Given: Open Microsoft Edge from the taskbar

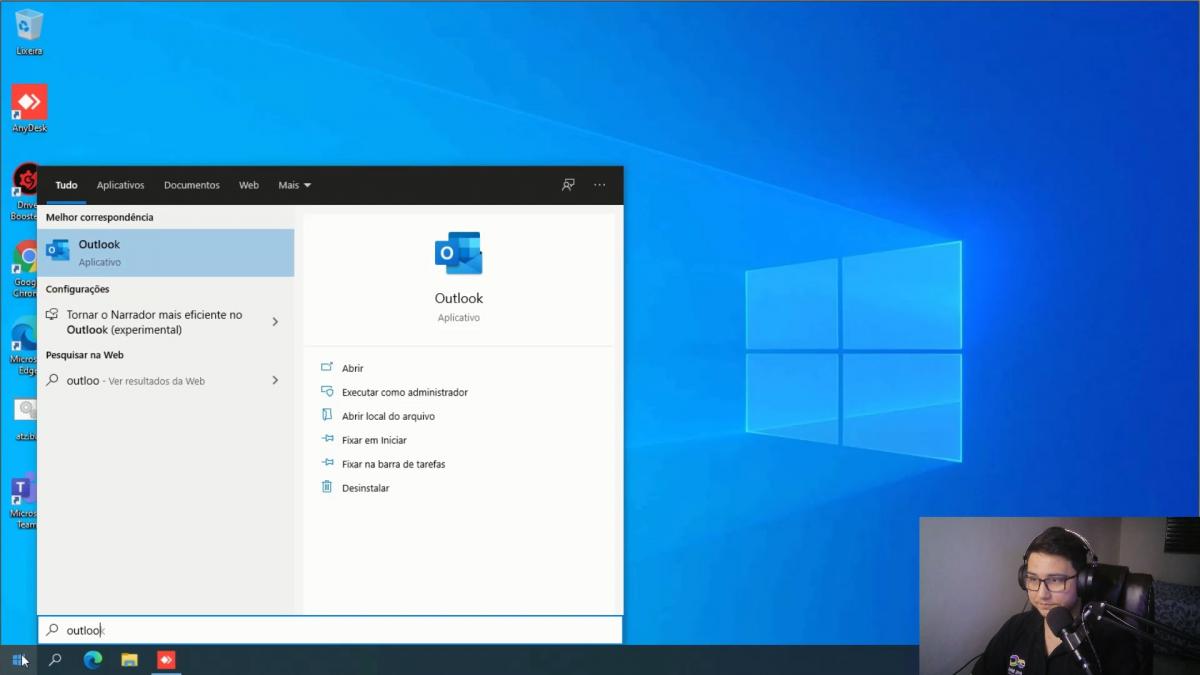Looking at the screenshot, I should pos(93,660).
